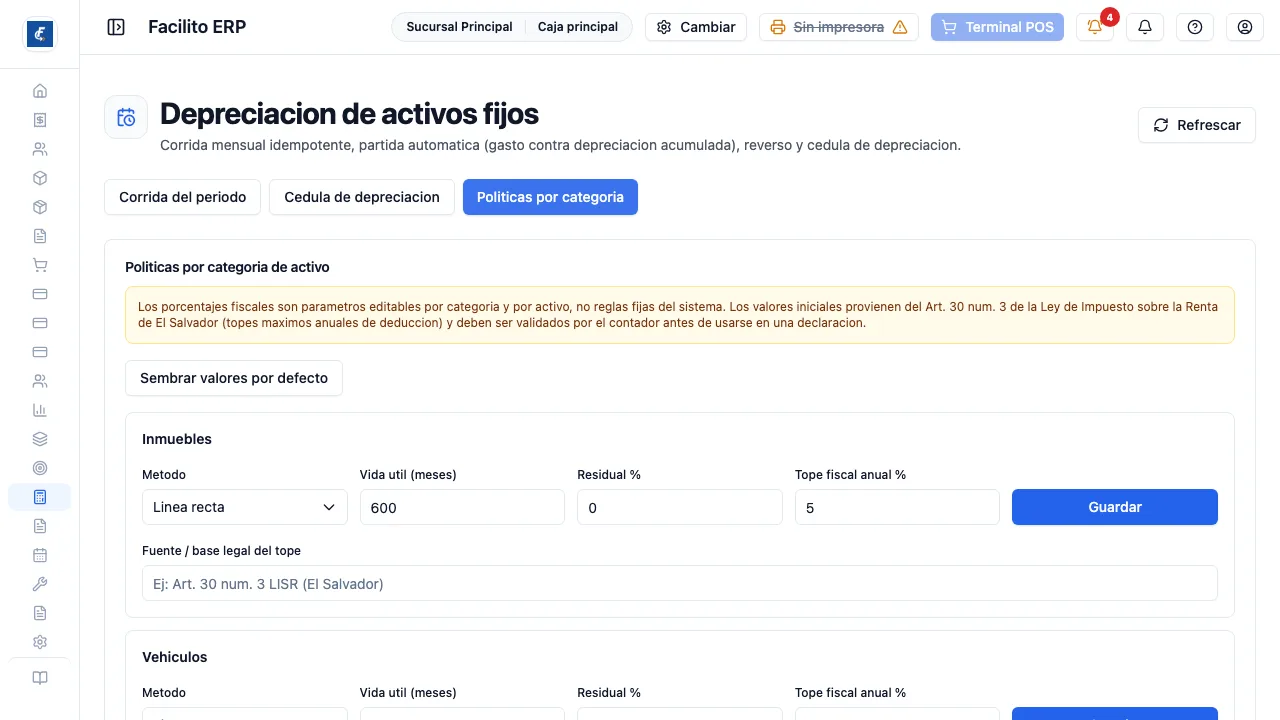
Task: Click the Cambiar button in the header
Action: click(696, 27)
